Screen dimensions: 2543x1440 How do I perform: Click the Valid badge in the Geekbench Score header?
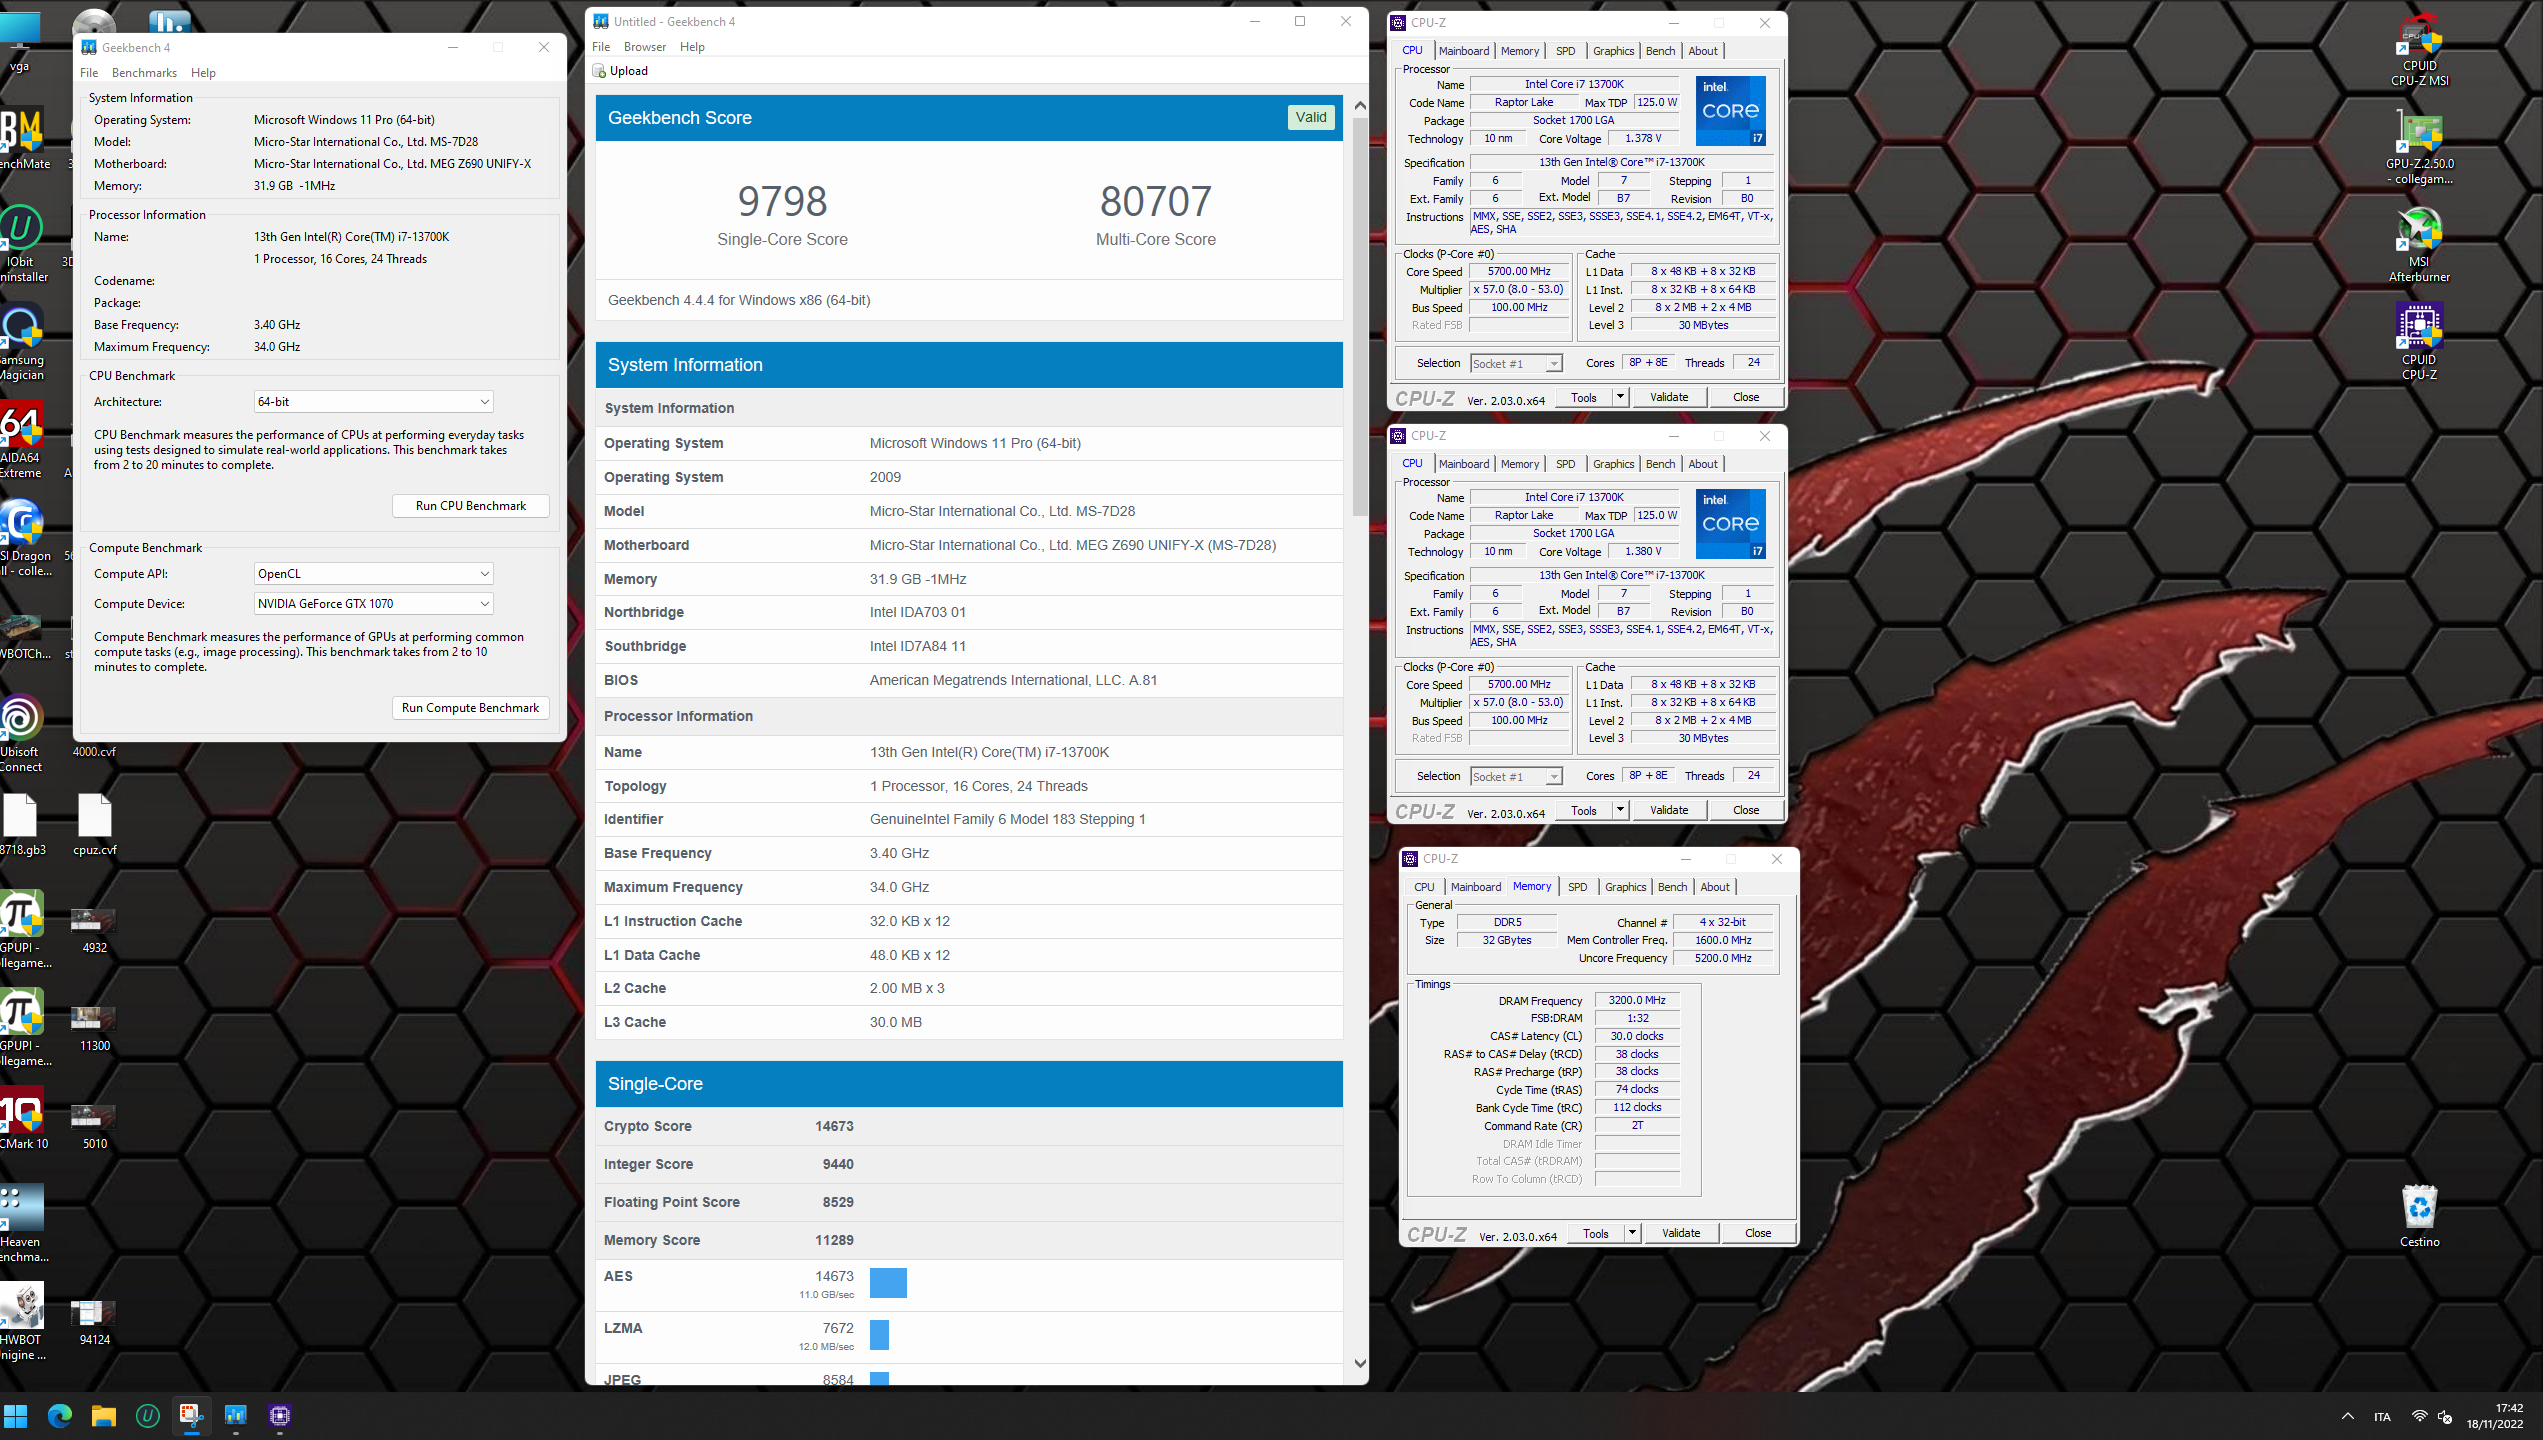click(1311, 118)
